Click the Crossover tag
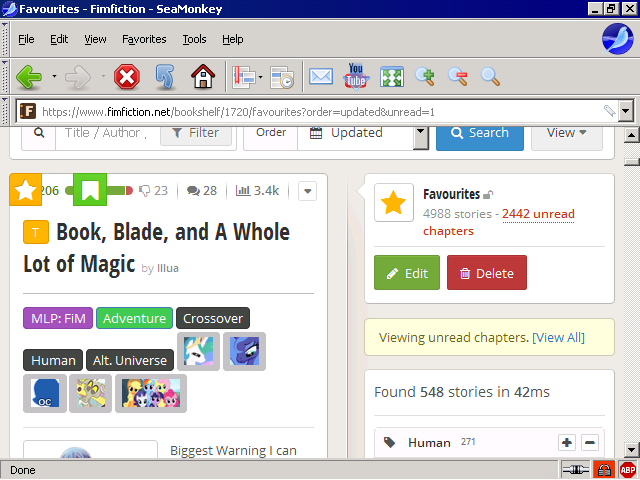This screenshot has width=640, height=480. coord(213,318)
